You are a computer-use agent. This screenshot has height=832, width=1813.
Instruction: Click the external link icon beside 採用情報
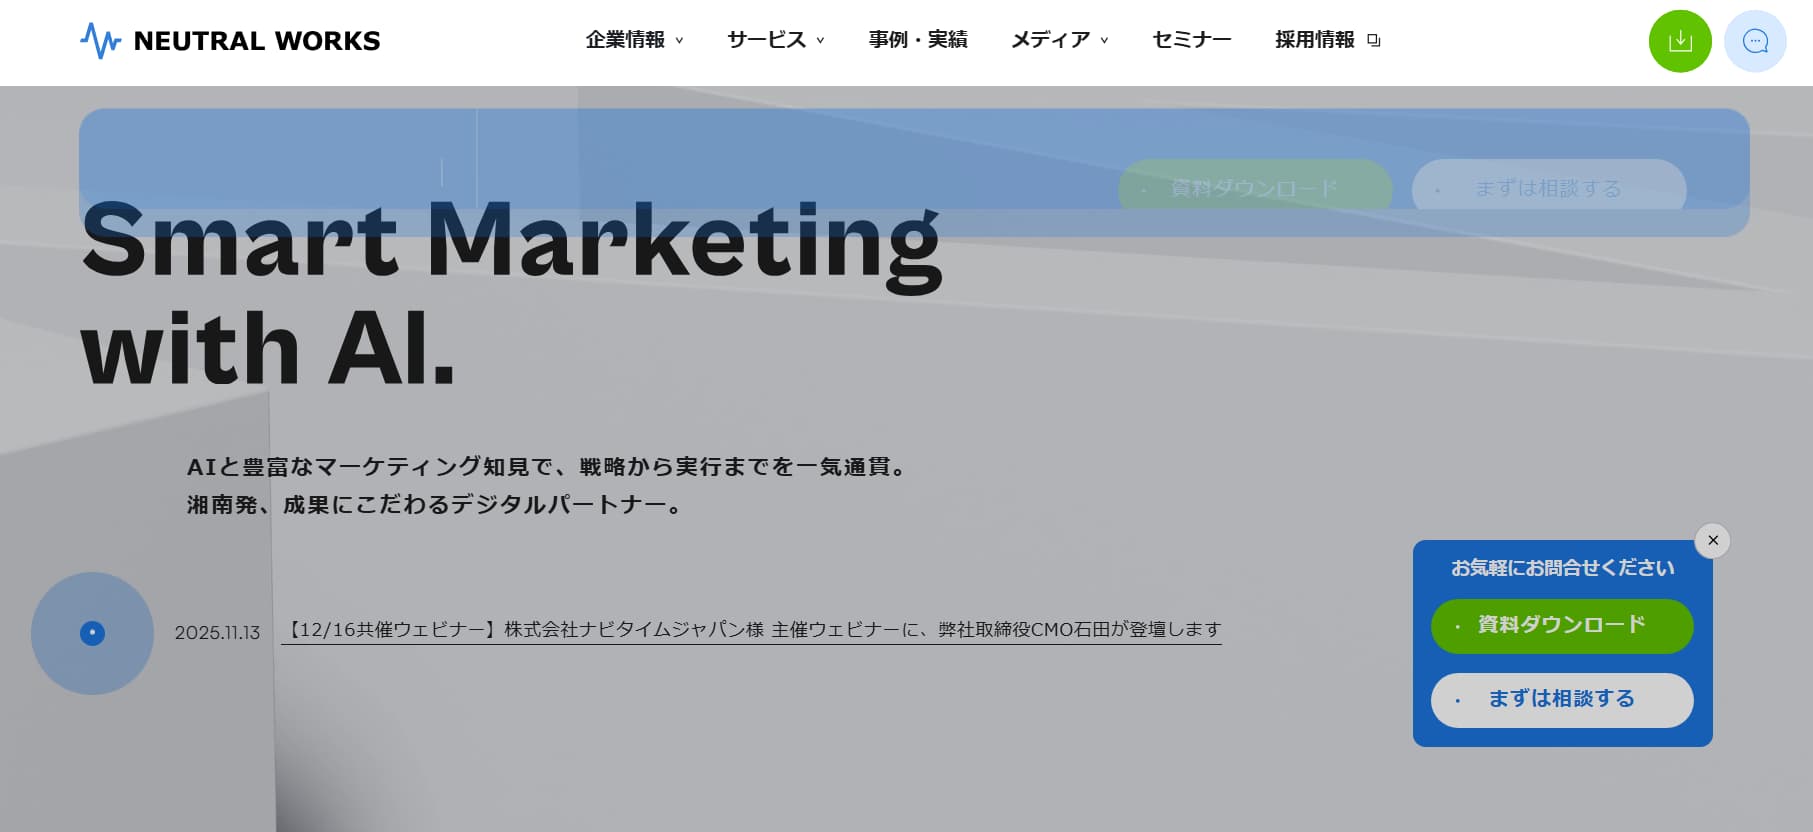pyautogui.click(x=1374, y=41)
